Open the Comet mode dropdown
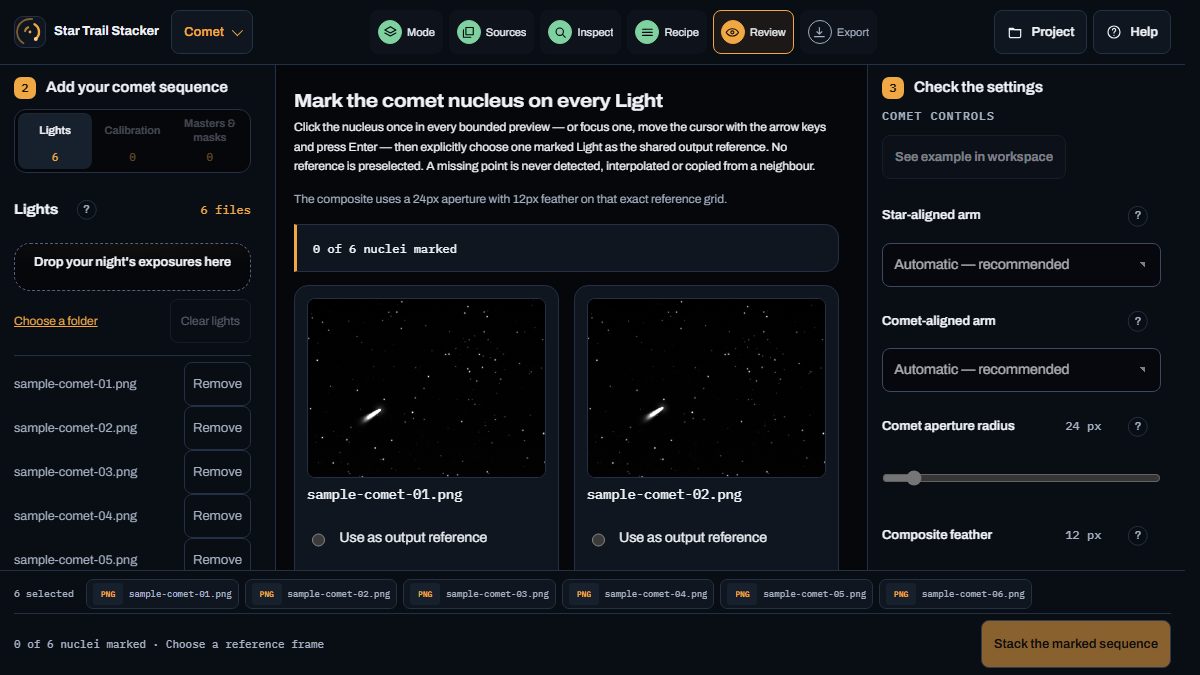 pos(212,32)
